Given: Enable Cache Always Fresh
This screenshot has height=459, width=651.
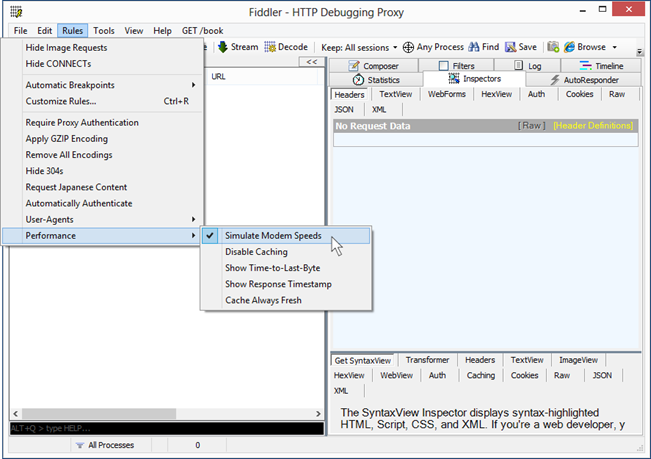Looking at the screenshot, I should (x=286, y=300).
